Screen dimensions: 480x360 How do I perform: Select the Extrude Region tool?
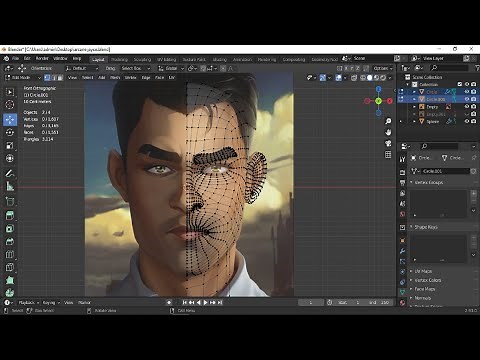[x=10, y=215]
